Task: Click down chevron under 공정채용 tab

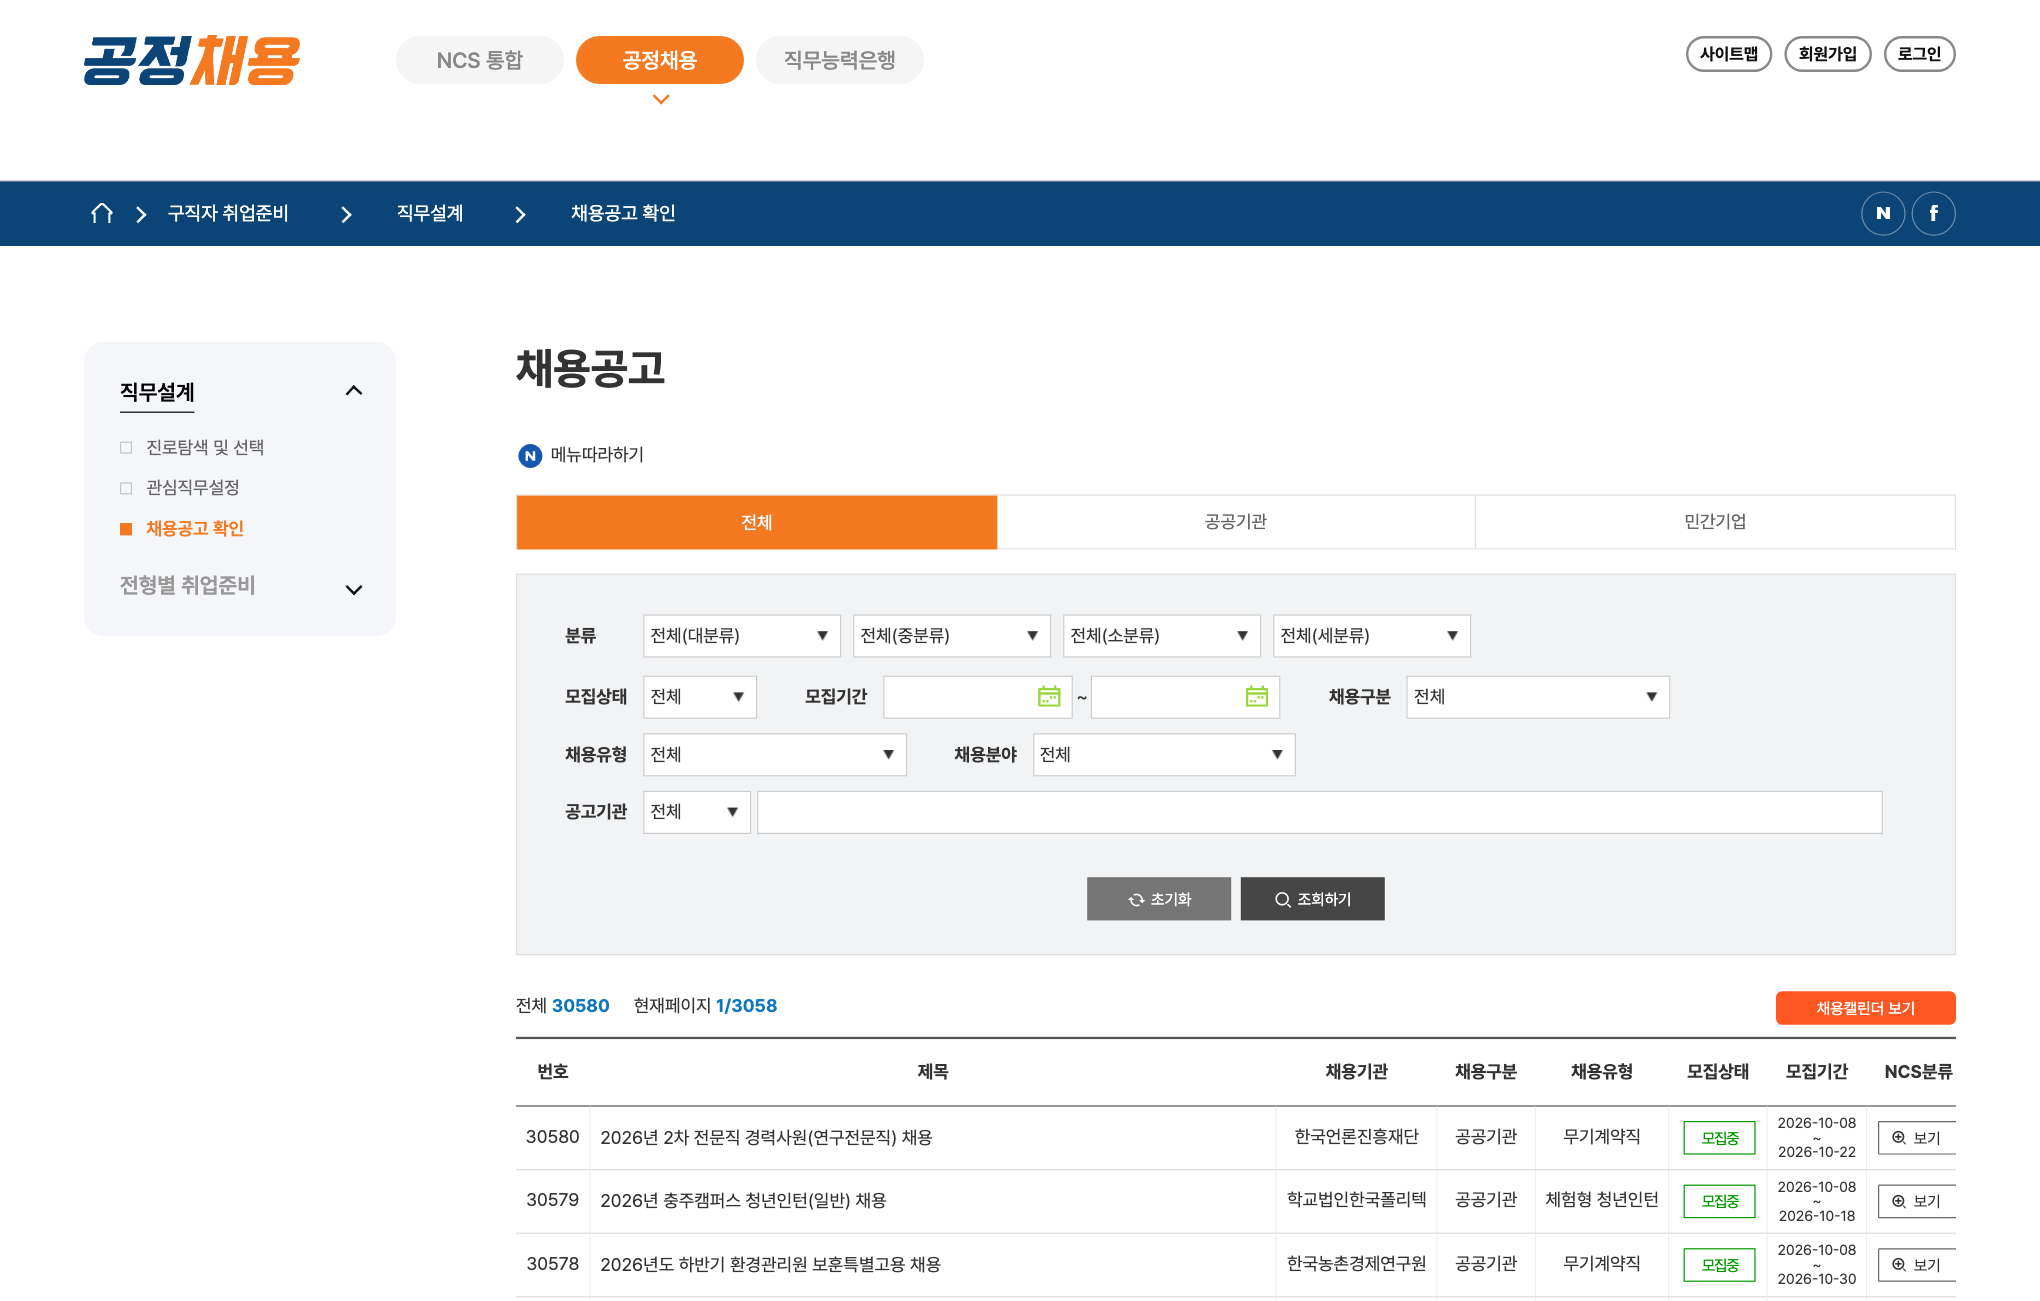Action: 660,99
